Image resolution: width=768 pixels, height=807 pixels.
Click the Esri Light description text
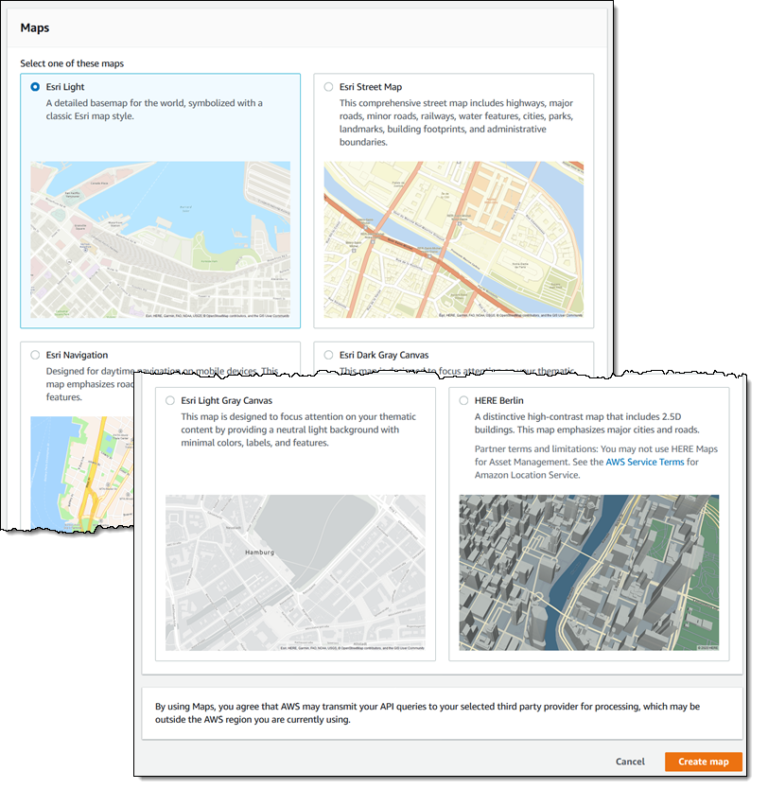(154, 110)
